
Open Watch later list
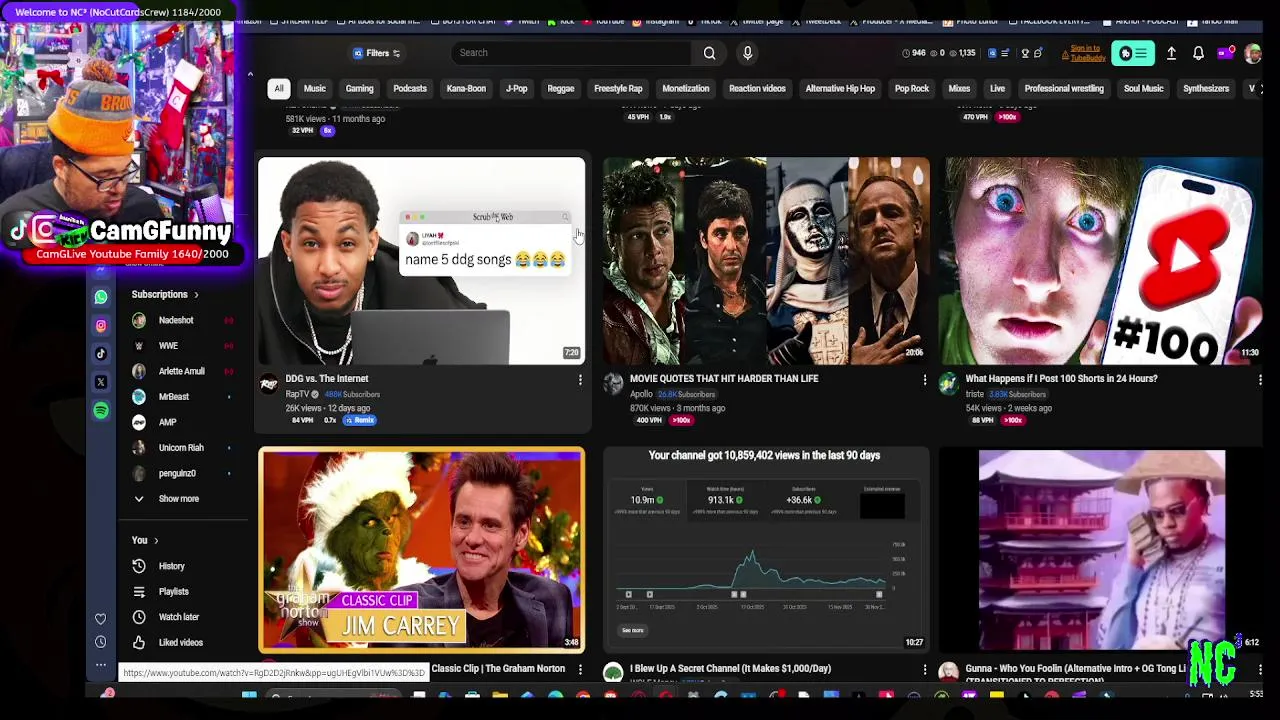pos(178,617)
